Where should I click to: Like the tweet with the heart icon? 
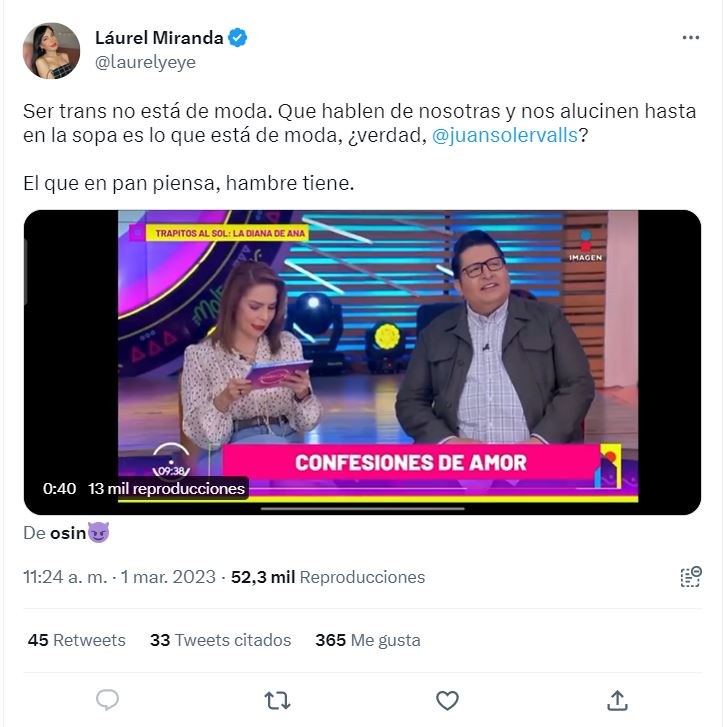click(x=447, y=700)
